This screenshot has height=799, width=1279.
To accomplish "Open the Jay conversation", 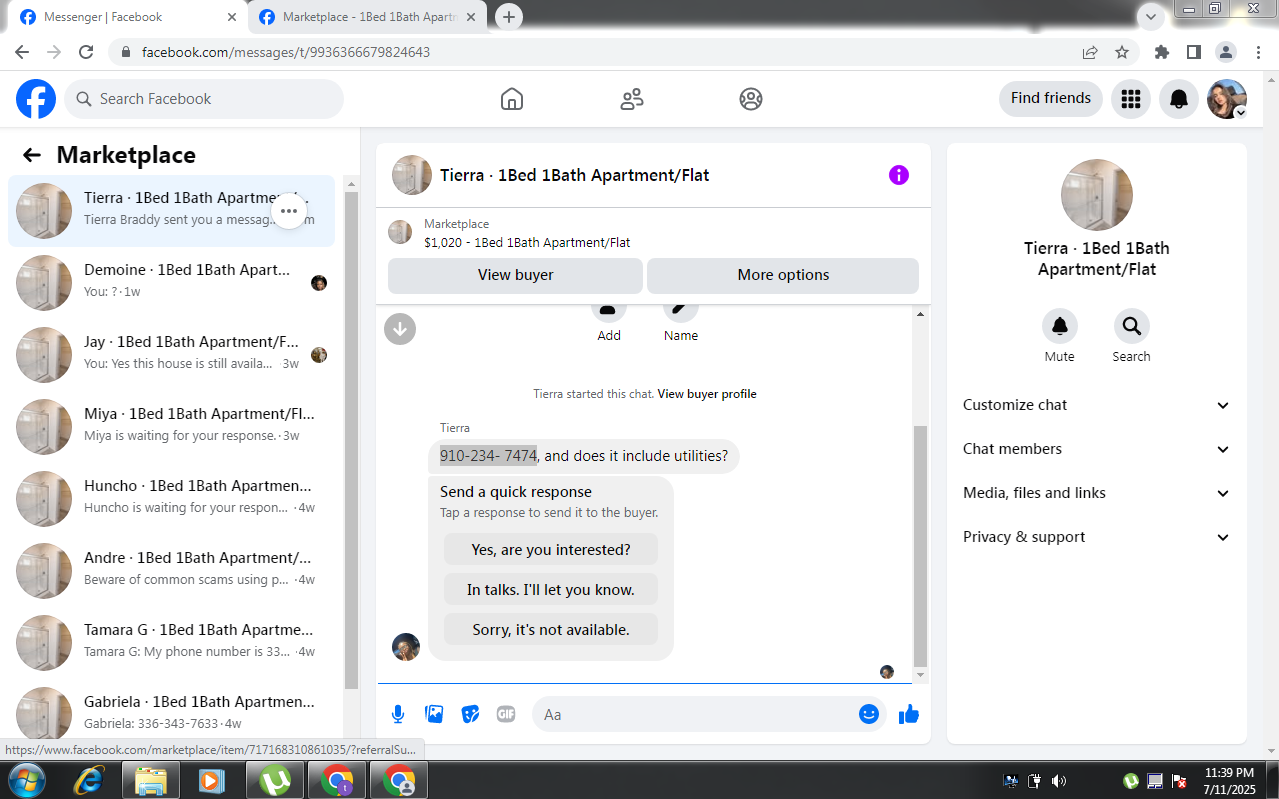I will [x=171, y=355].
